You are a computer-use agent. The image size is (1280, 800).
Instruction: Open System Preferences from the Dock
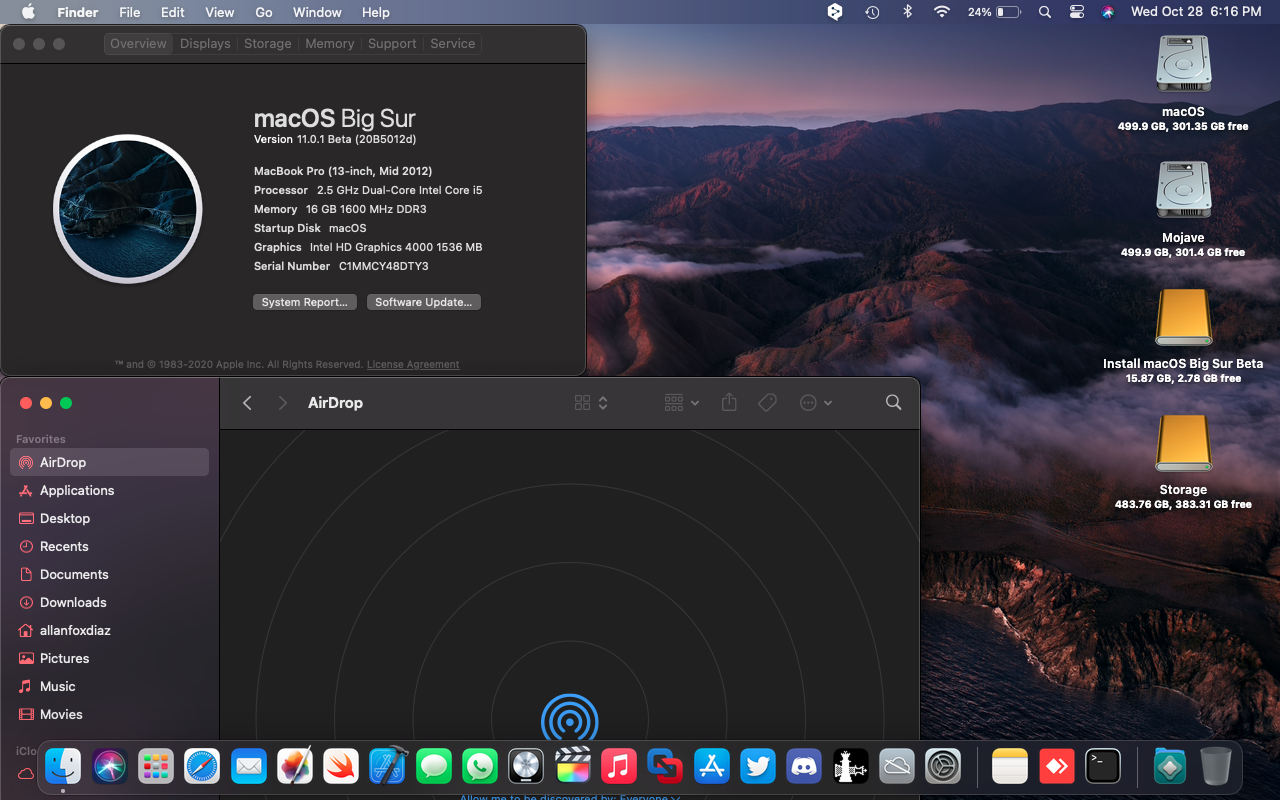click(x=943, y=767)
